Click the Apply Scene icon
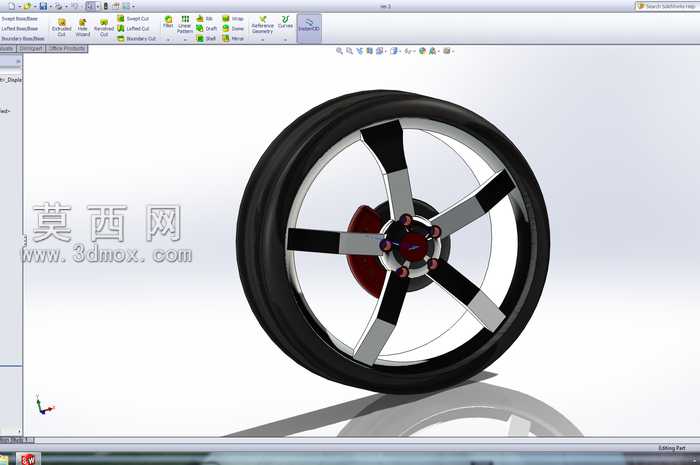The height and width of the screenshot is (465, 700). pos(432,51)
